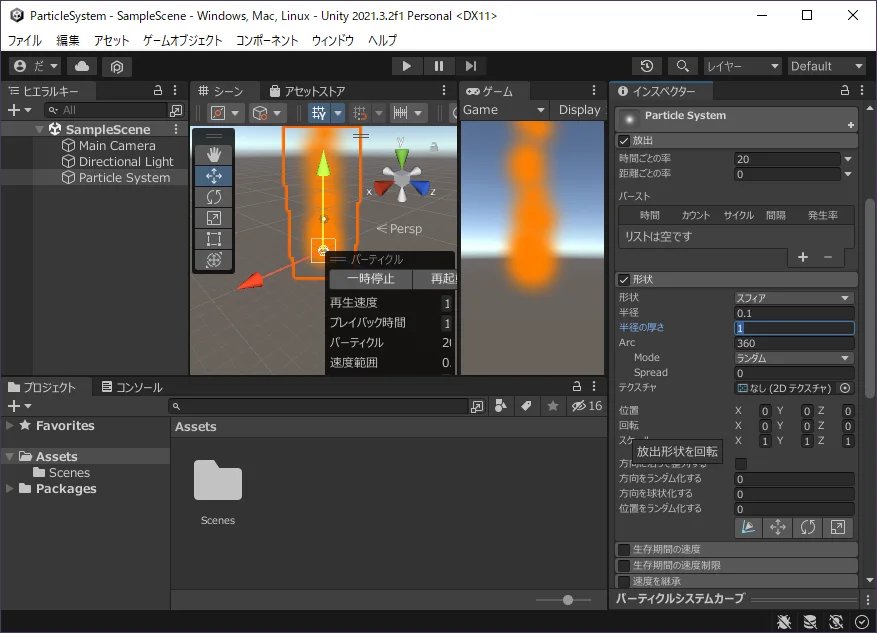Toggle the 放出 module checkbox
This screenshot has width=877, height=633.
(x=624, y=140)
